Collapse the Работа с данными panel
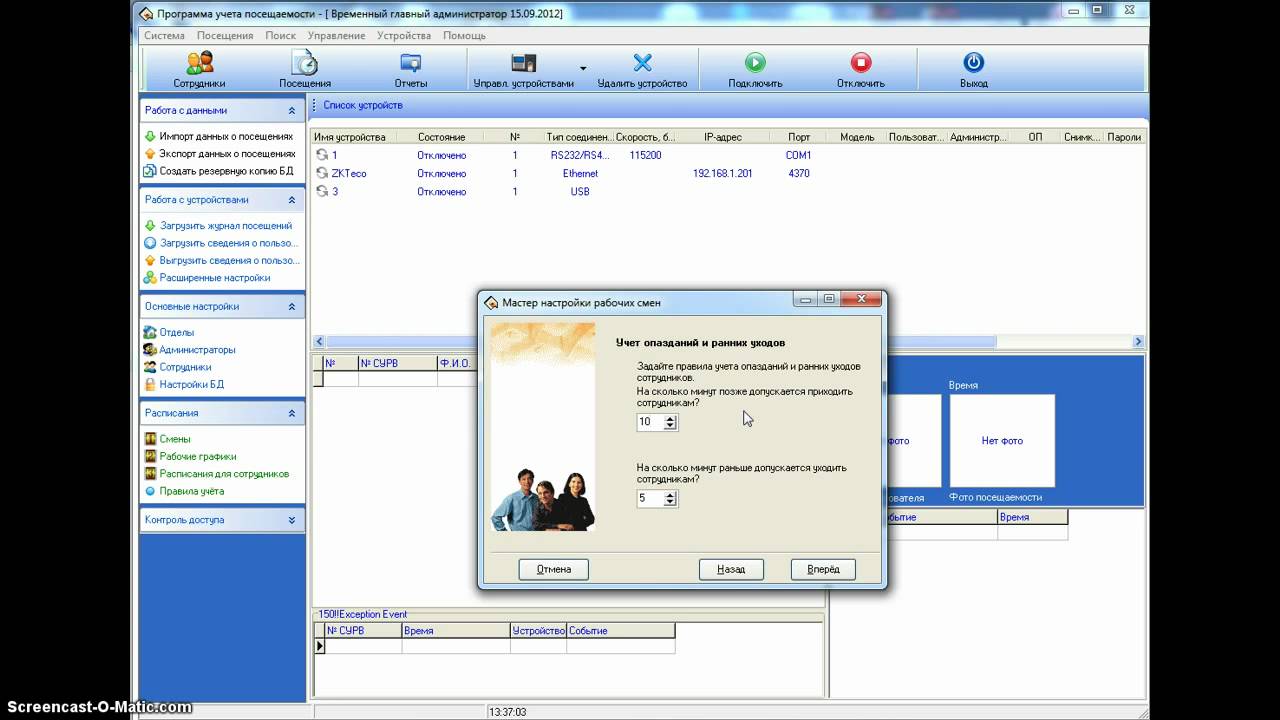1280x720 pixels. tap(292, 111)
